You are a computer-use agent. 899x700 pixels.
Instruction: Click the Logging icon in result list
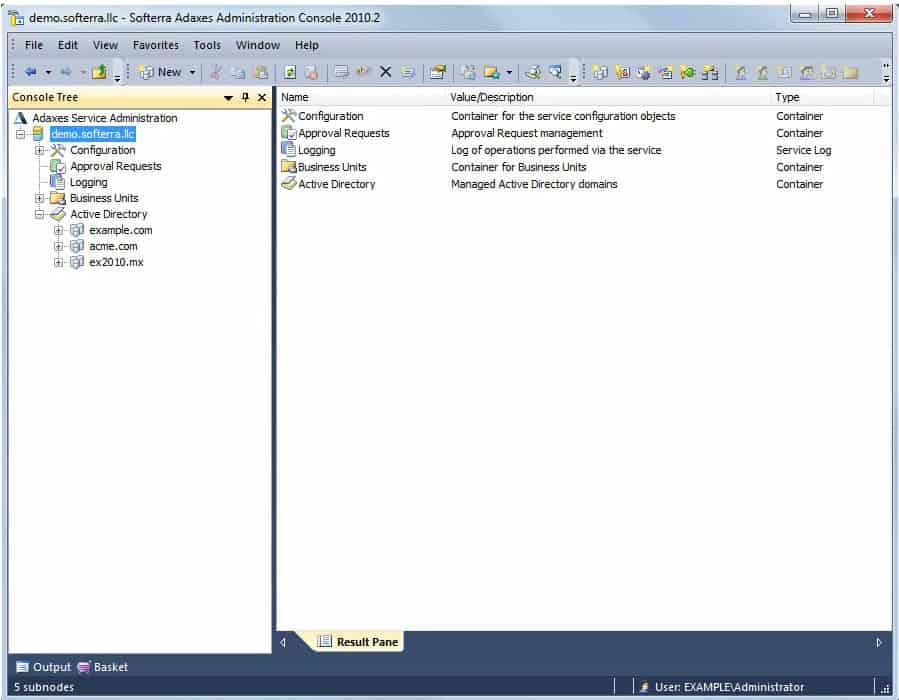(x=288, y=150)
